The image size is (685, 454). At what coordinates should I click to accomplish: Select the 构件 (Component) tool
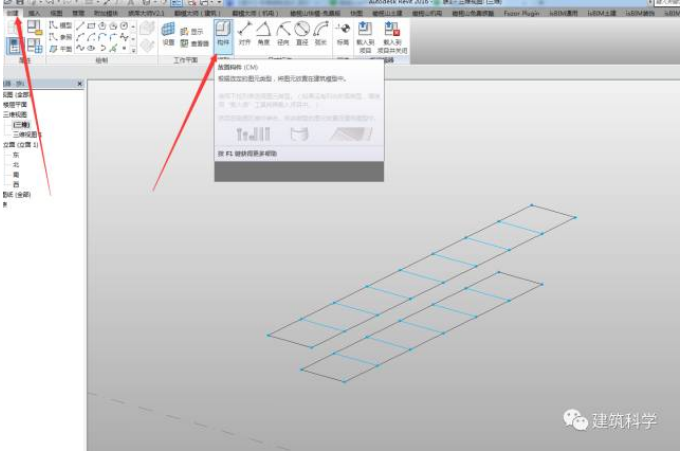[x=223, y=35]
